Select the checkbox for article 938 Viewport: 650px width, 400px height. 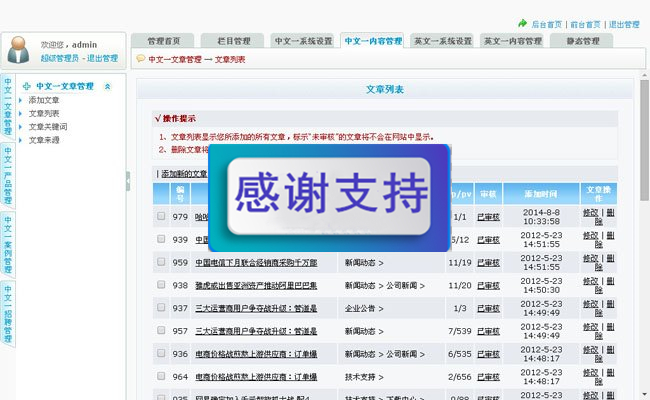(x=161, y=284)
